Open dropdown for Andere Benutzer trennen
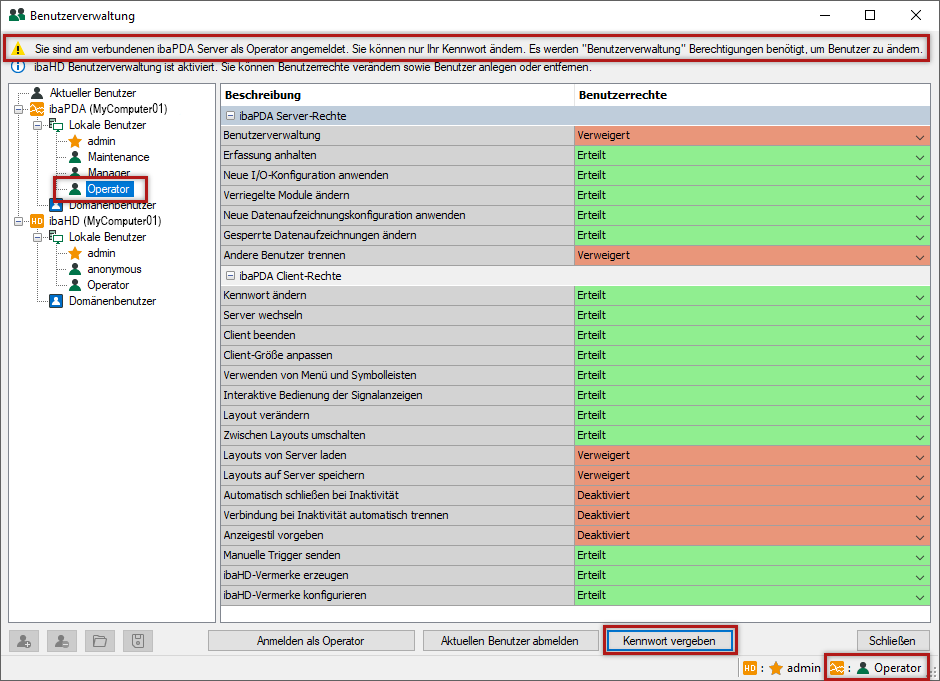 pos(919,256)
